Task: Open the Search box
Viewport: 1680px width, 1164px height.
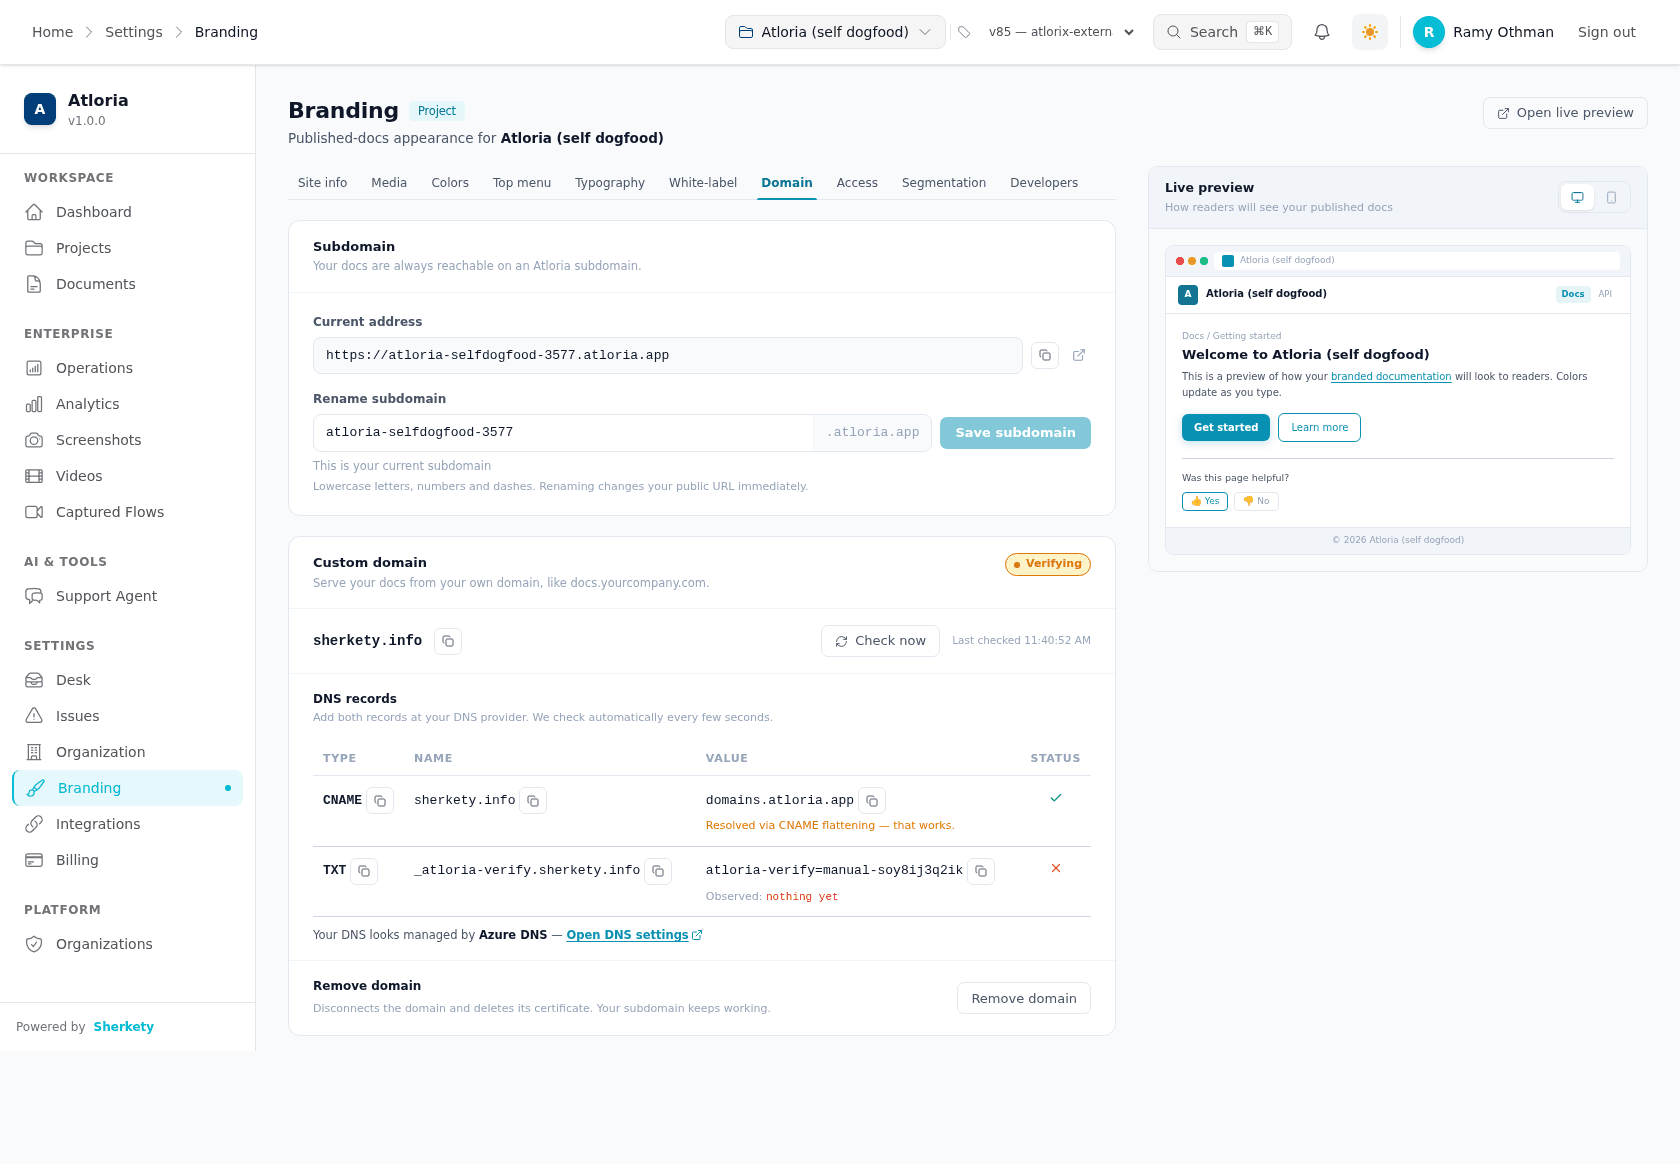Action: pyautogui.click(x=1222, y=32)
